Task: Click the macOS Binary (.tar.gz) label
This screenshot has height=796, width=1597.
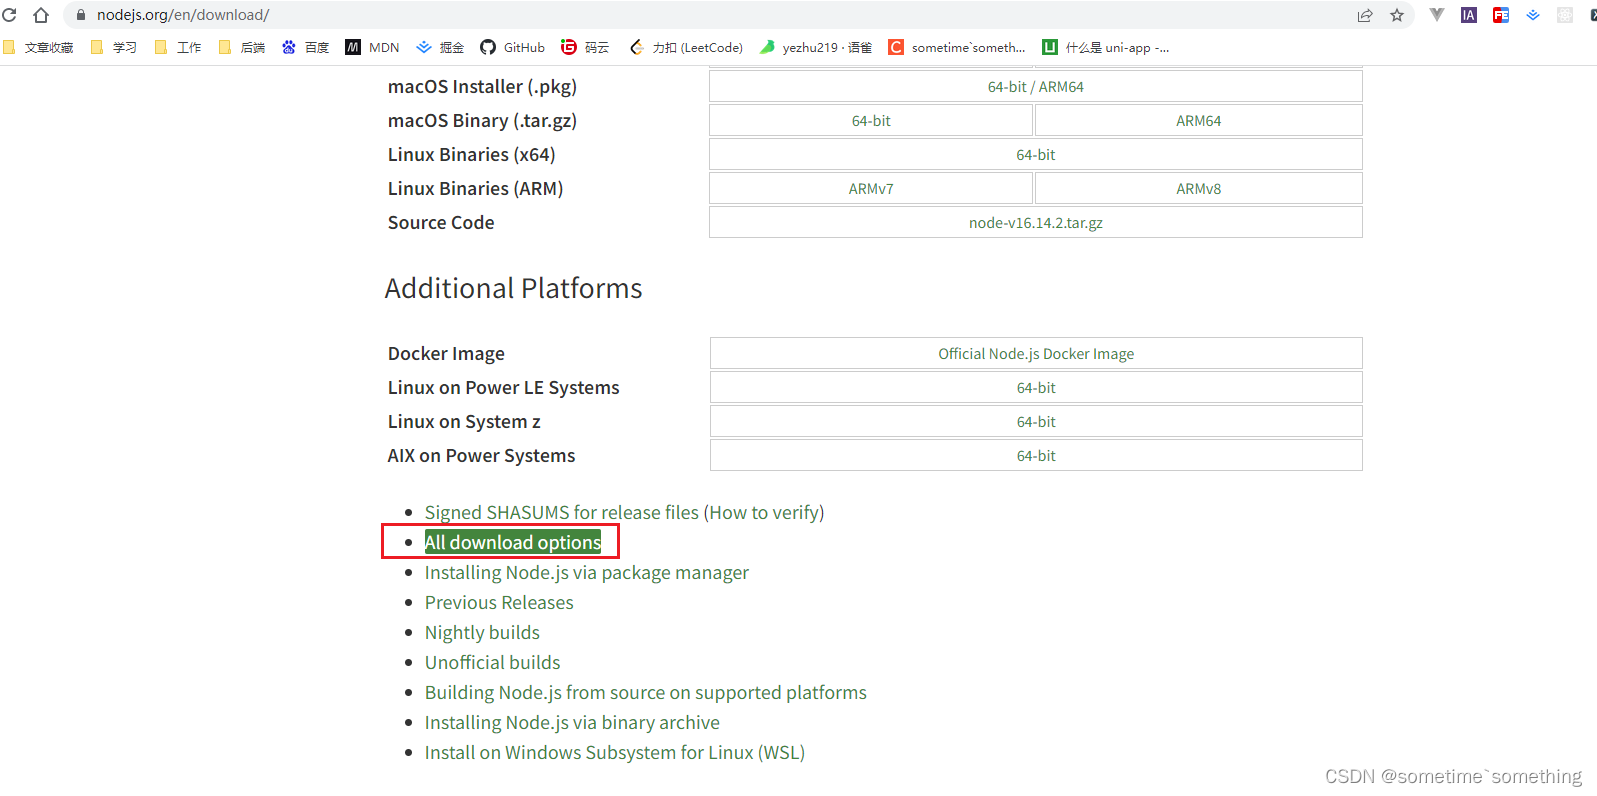Action: (482, 121)
